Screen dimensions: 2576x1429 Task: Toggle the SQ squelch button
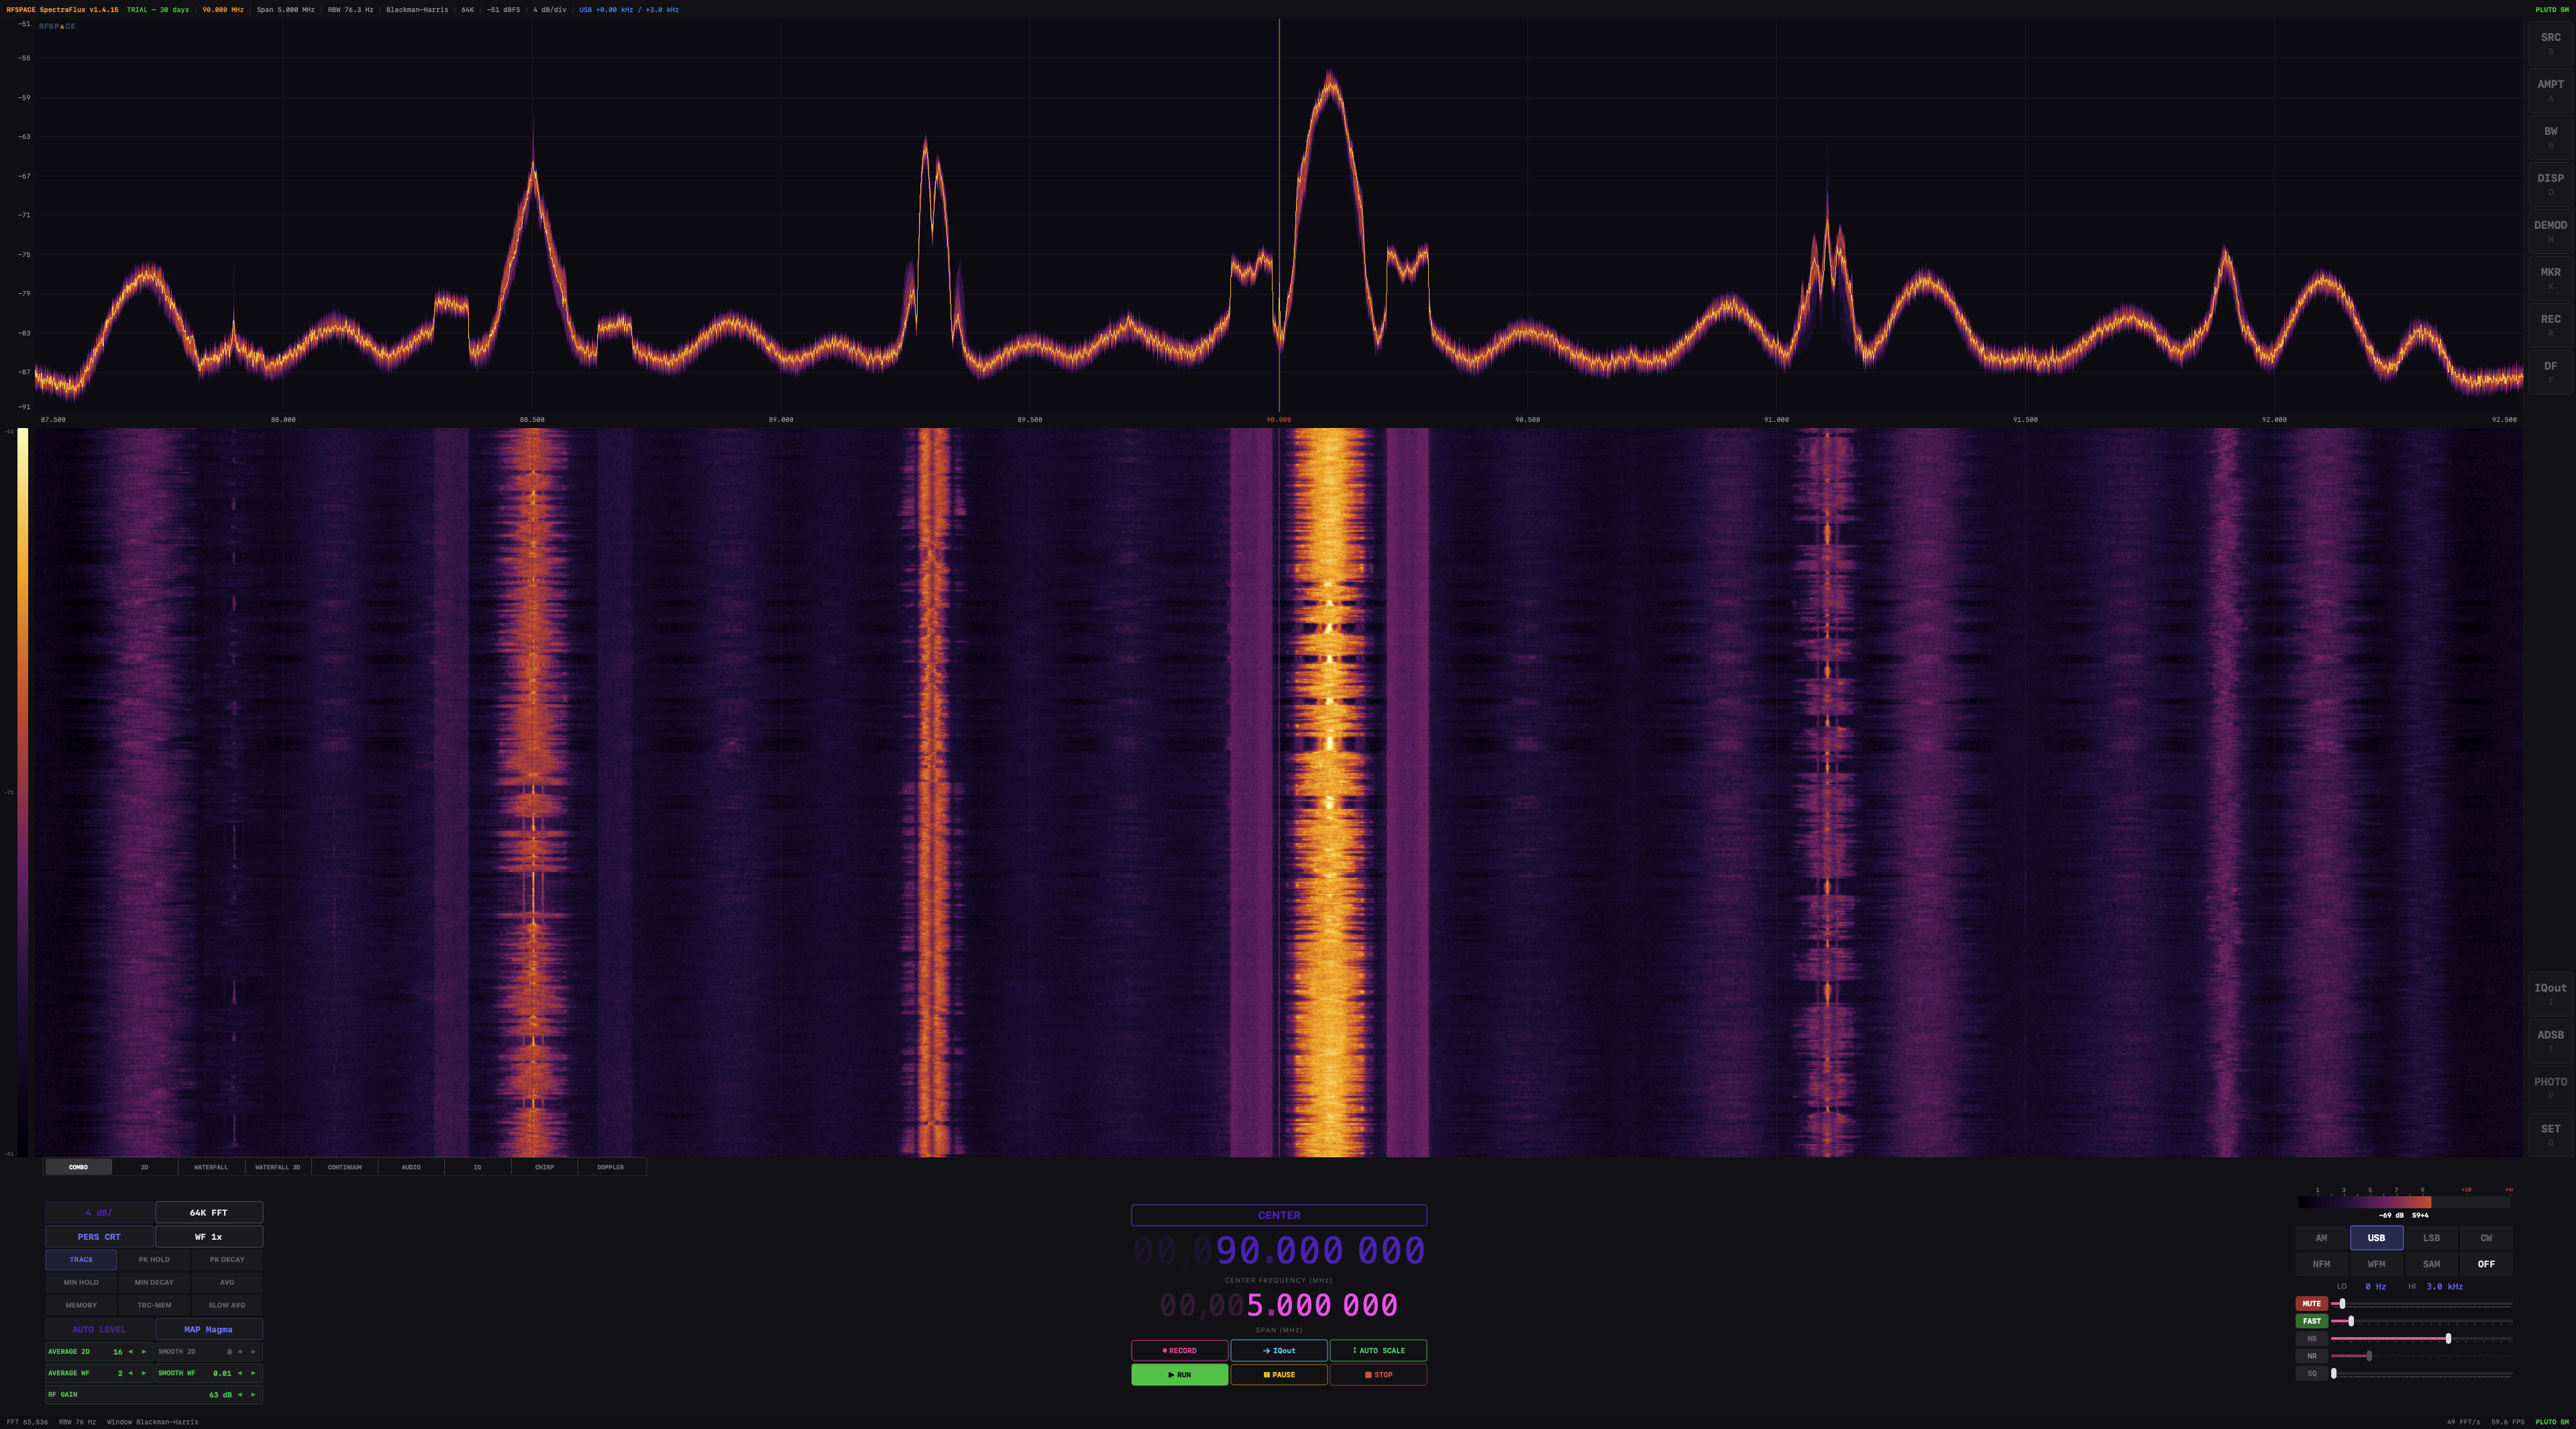tap(2311, 1374)
